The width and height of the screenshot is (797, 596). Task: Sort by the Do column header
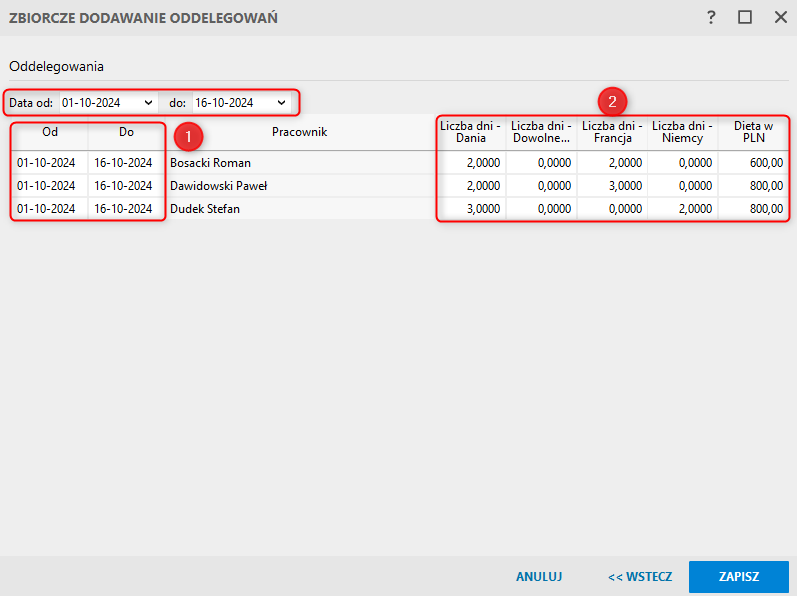point(126,132)
